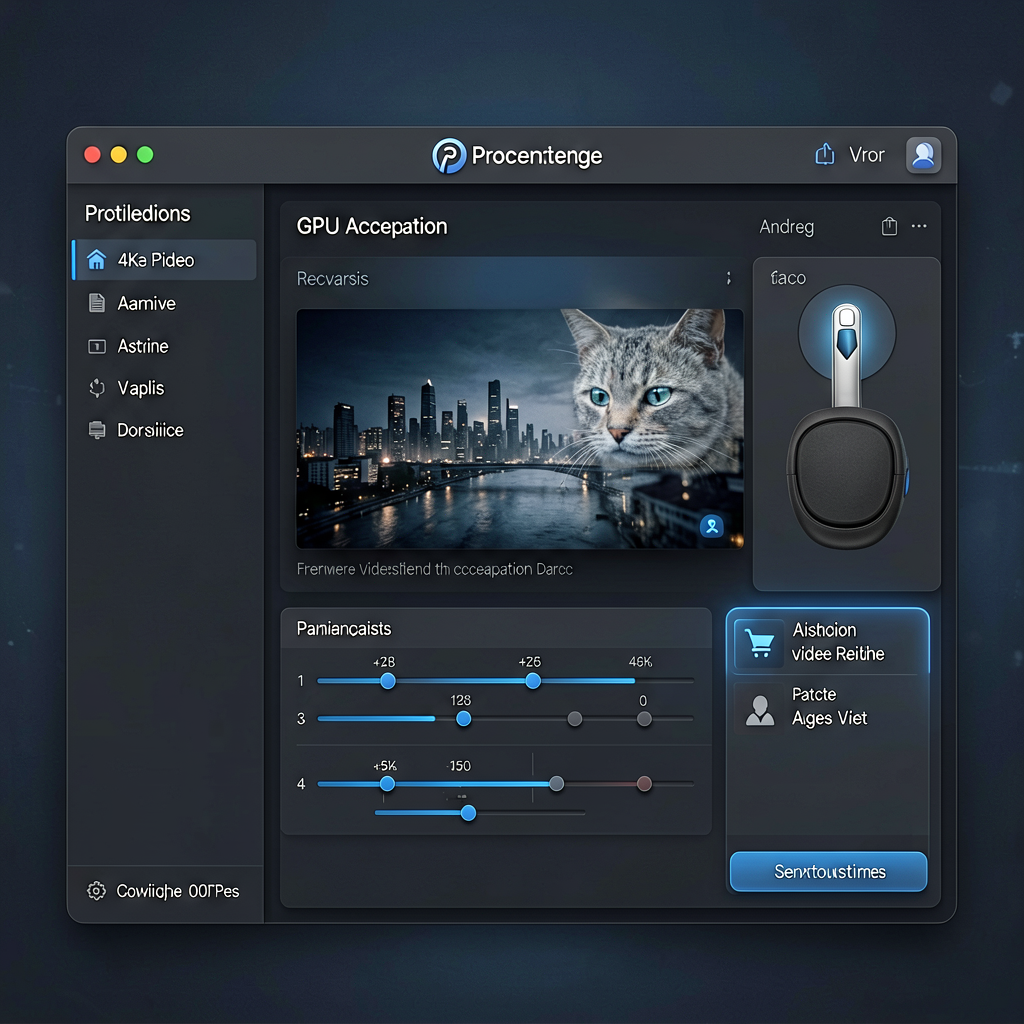Viewport: 1024px width, 1024px height.
Task: Minimize window with yellow button
Action: [x=118, y=155]
